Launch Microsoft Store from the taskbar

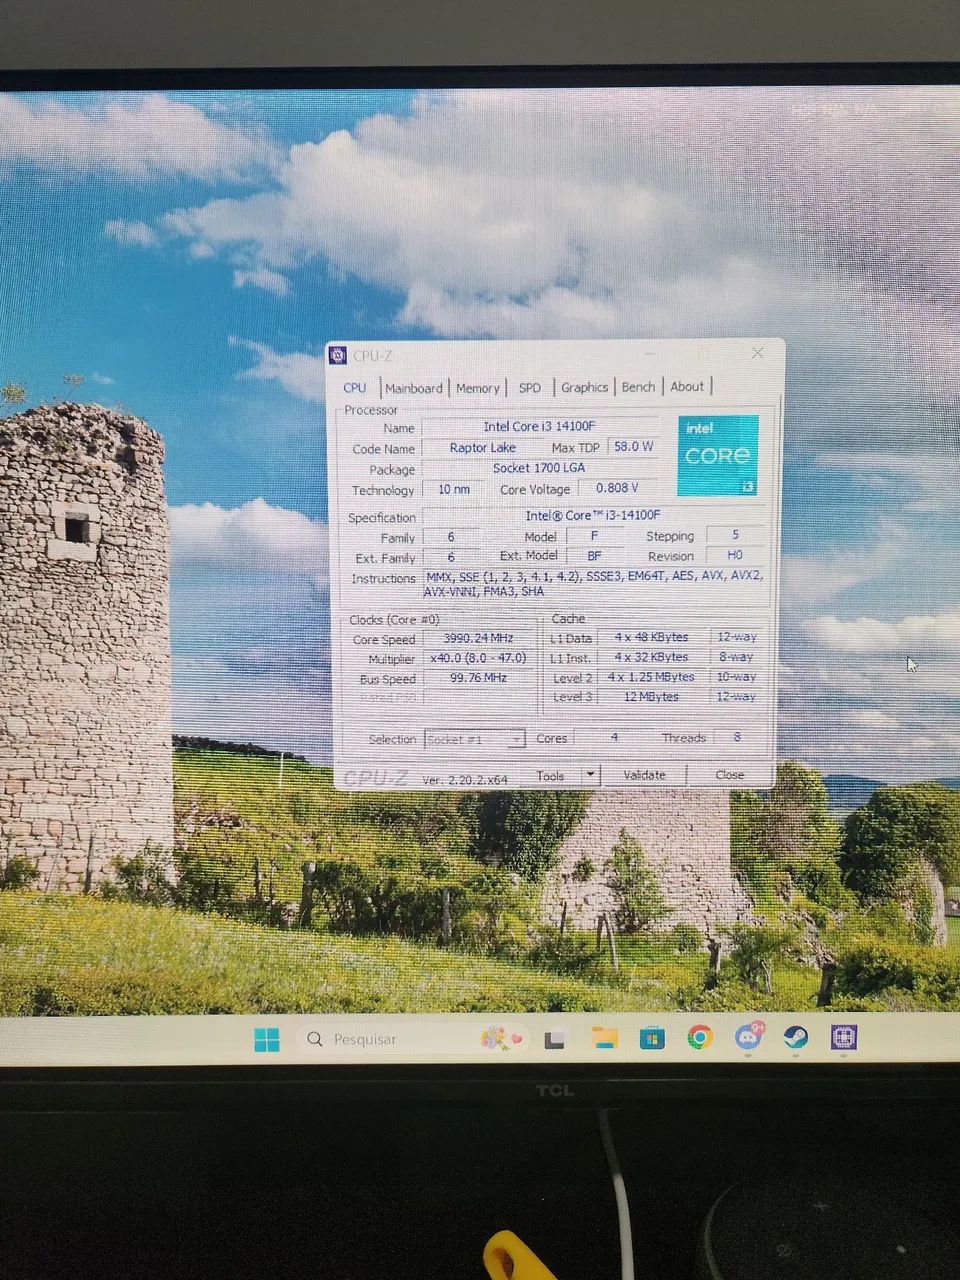[652, 1038]
